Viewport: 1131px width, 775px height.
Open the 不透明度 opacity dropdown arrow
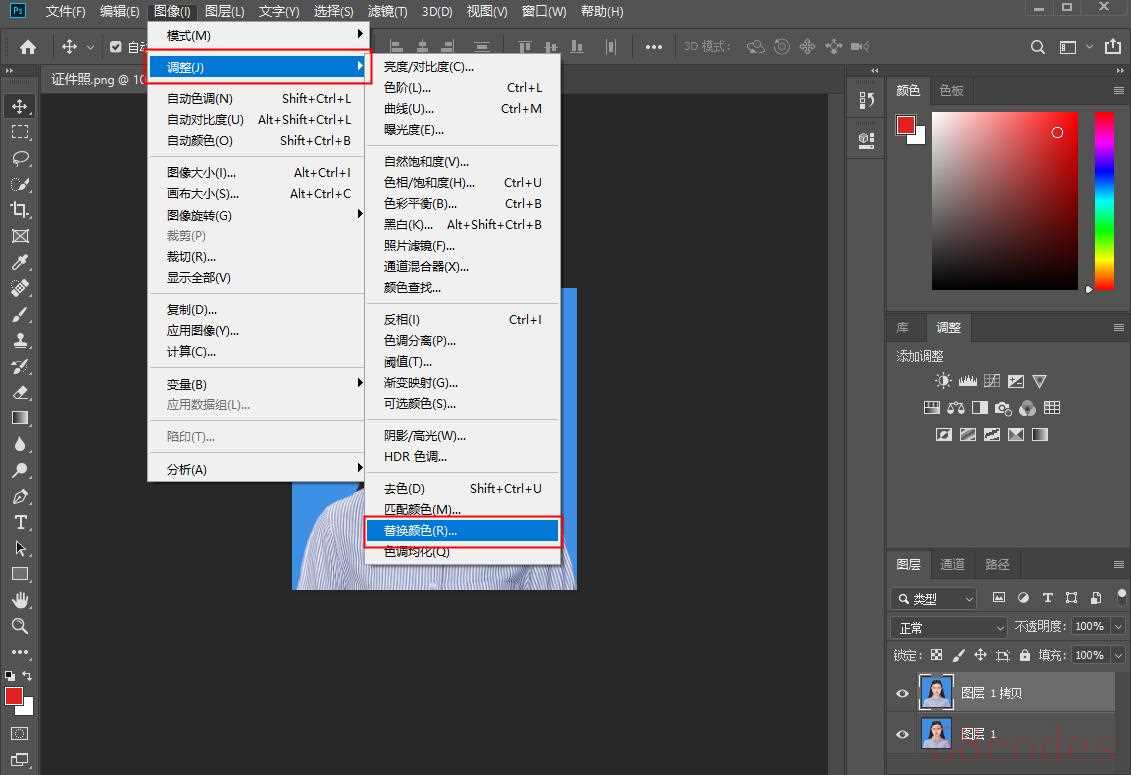pyautogui.click(x=1117, y=626)
